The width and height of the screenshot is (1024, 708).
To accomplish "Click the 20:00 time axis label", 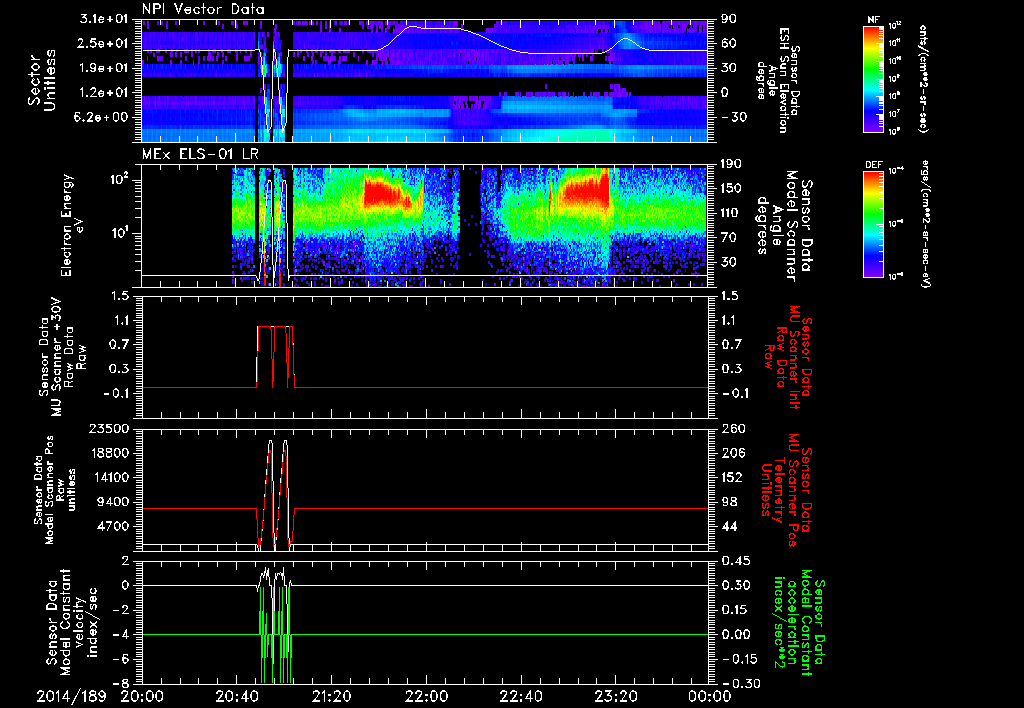I will 142,696.
